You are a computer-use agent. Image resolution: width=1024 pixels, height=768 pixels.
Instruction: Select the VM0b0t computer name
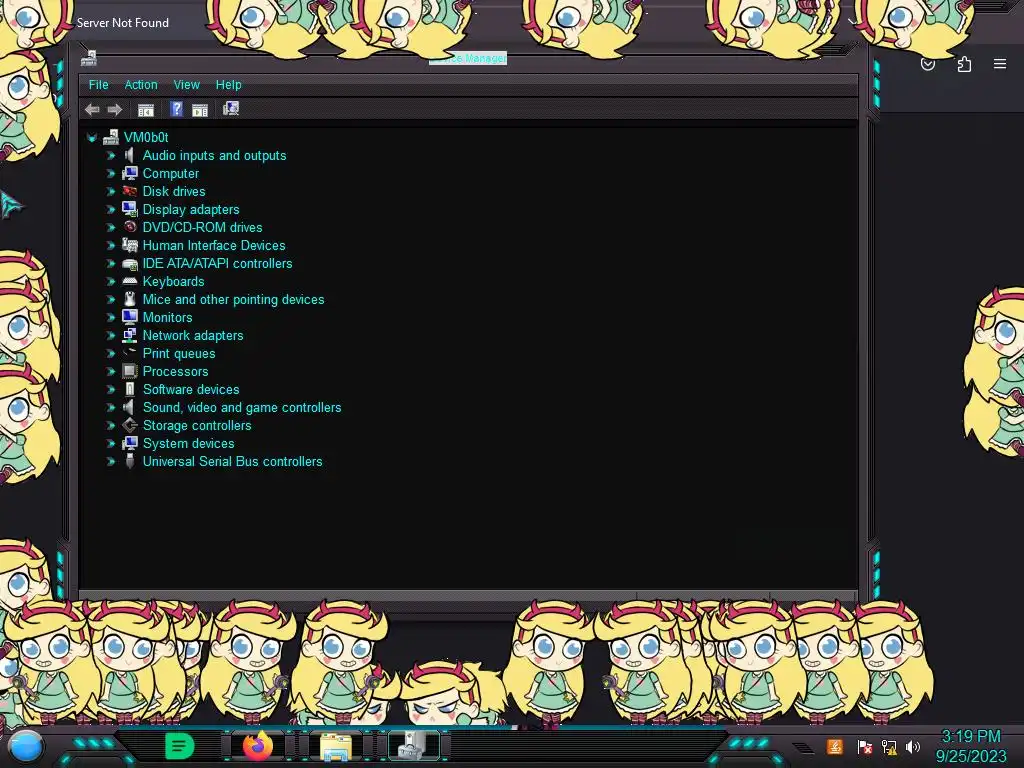point(146,138)
